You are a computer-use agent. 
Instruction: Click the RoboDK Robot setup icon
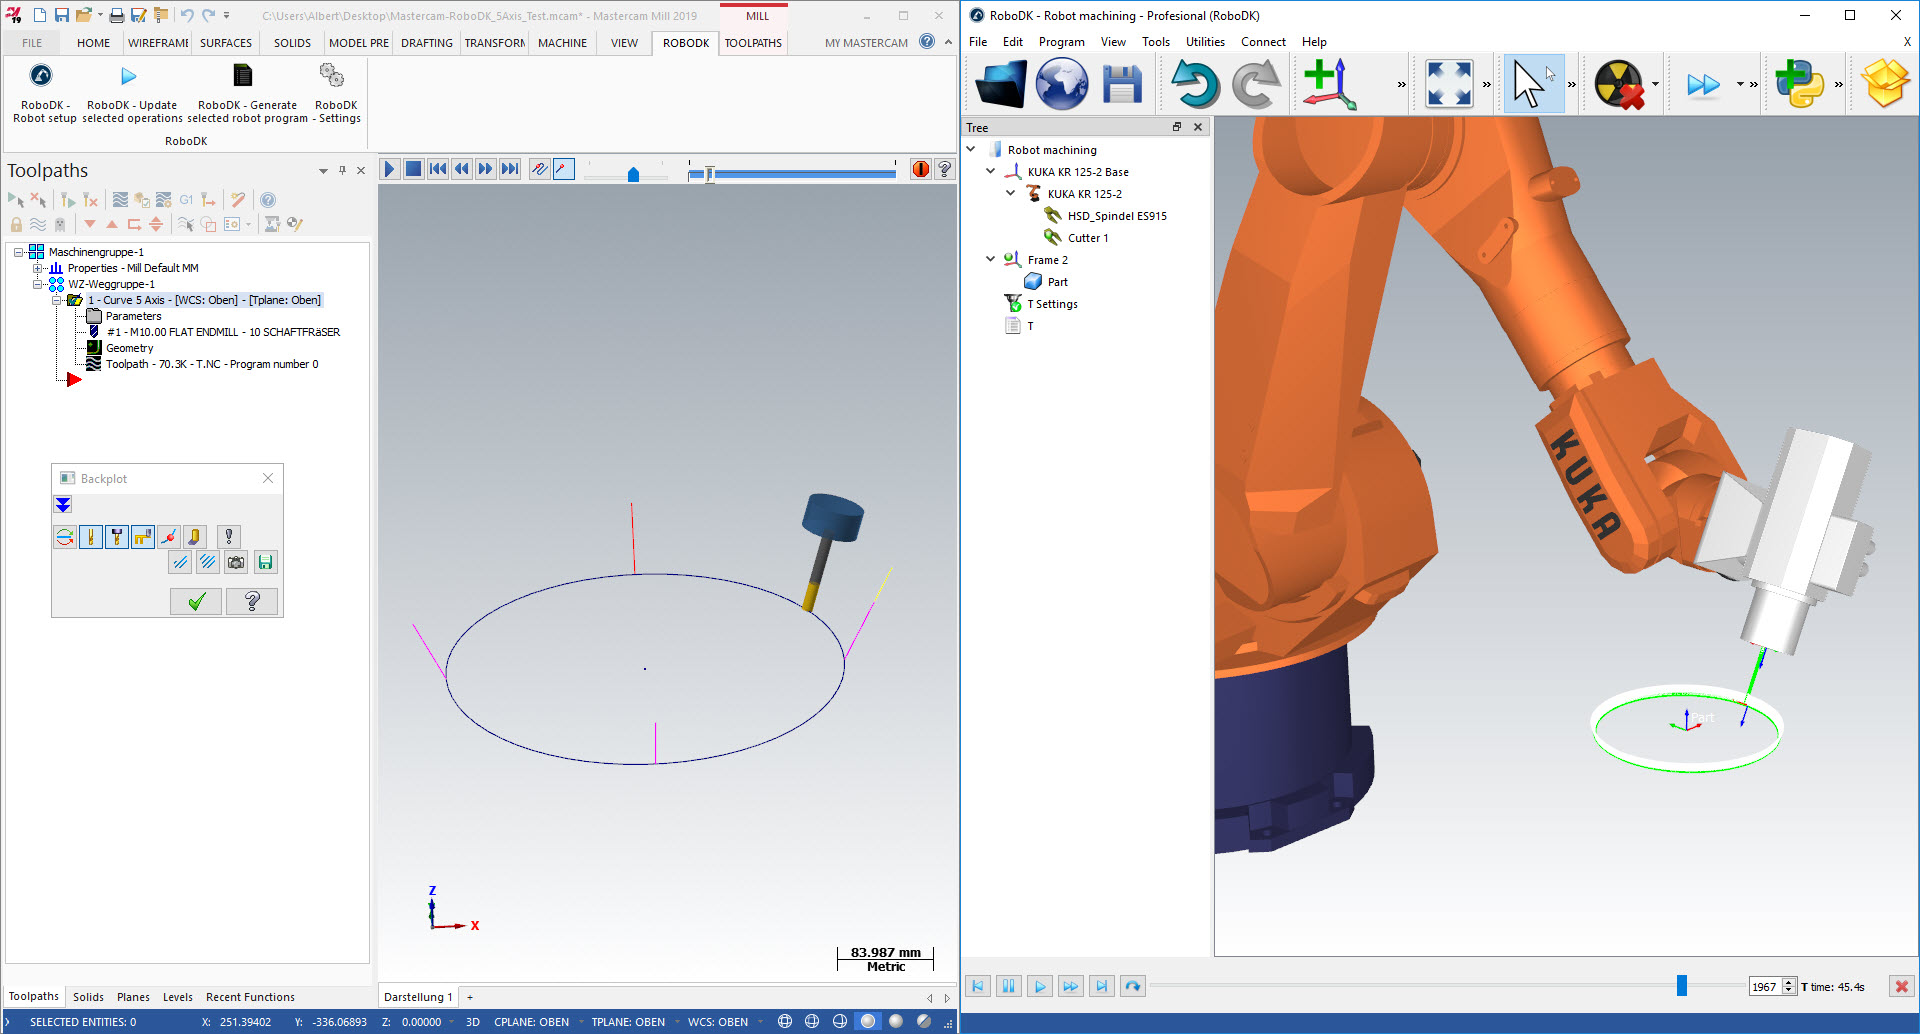click(41, 76)
